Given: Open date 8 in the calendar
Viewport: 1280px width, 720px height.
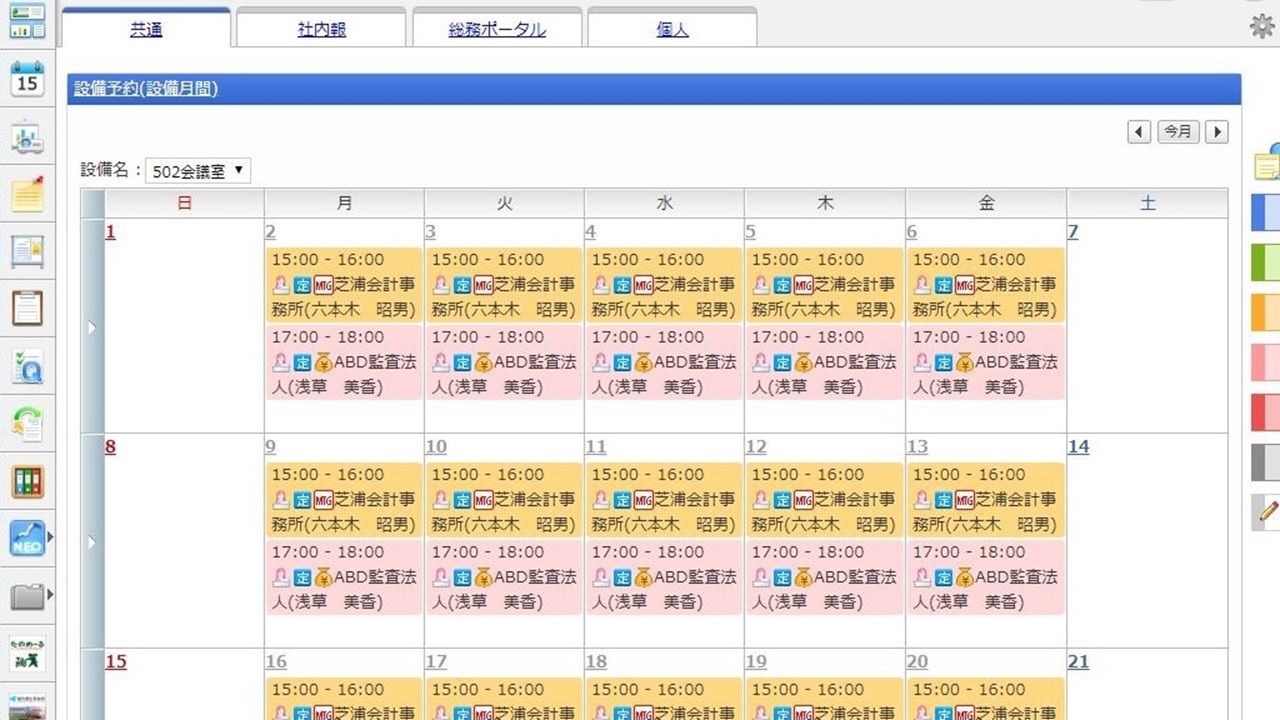Looking at the screenshot, I should pyautogui.click(x=111, y=447).
